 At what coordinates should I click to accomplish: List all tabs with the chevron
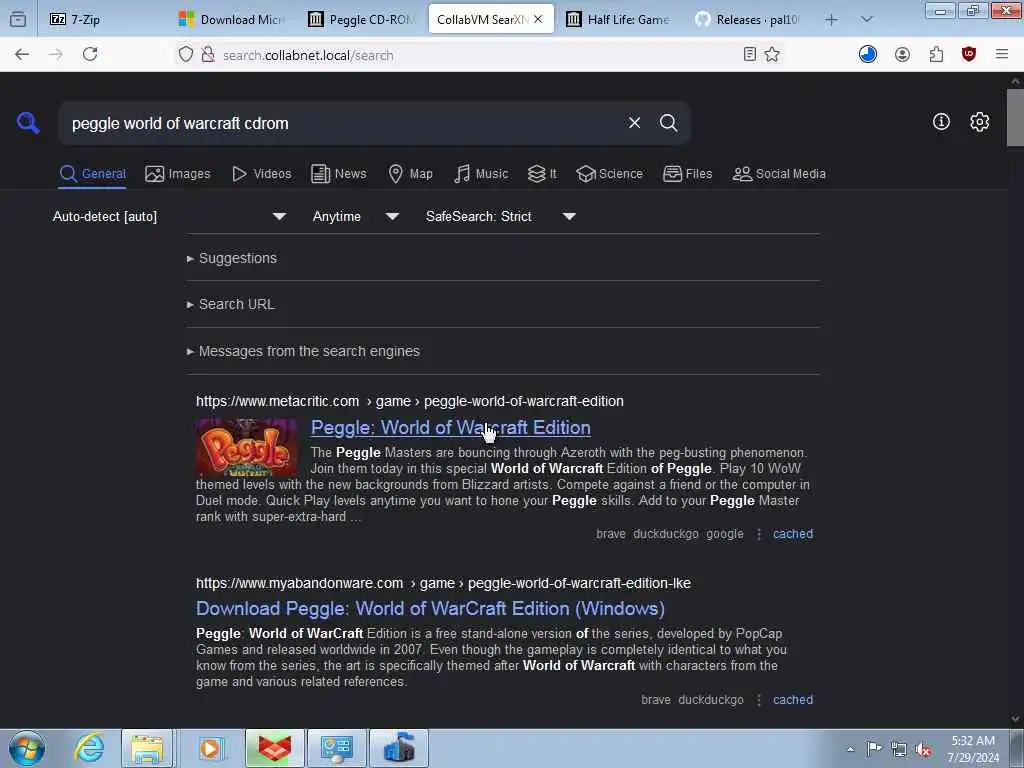[x=867, y=20]
